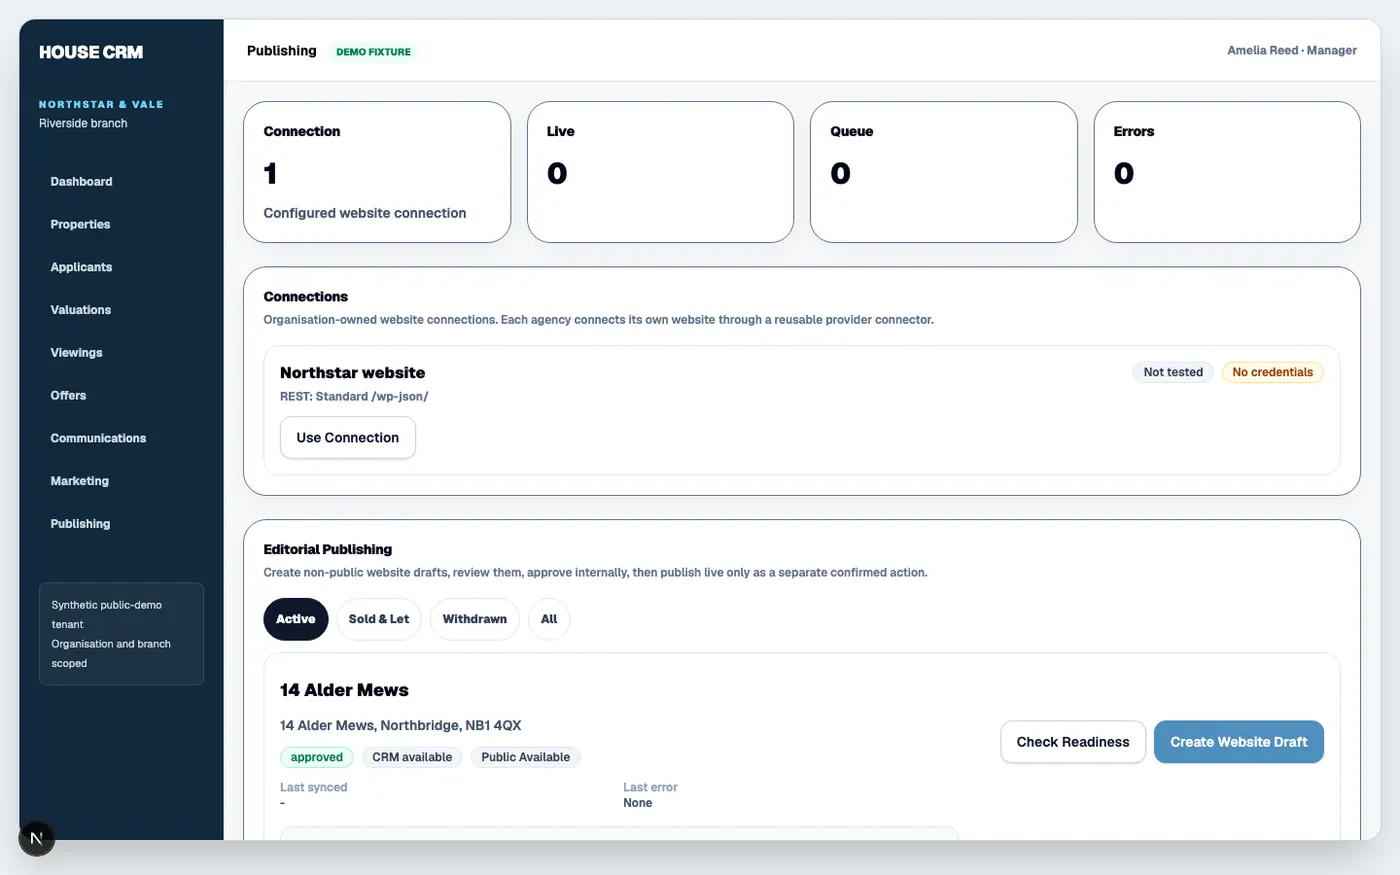Click the Errors count card

click(1227, 172)
